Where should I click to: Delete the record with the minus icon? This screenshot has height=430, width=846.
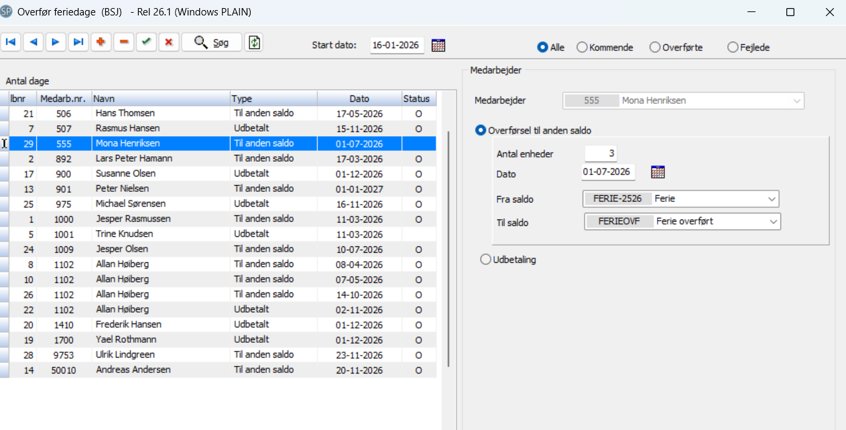(124, 42)
